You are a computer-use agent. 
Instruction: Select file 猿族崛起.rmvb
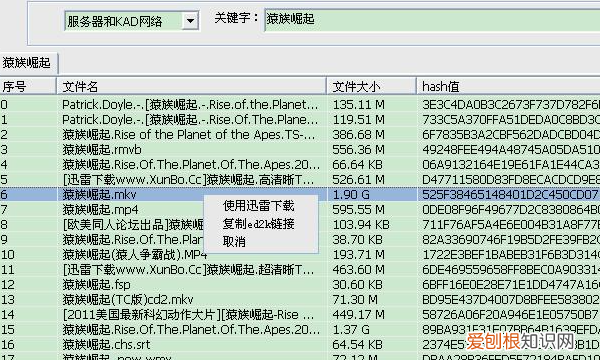(x=102, y=150)
